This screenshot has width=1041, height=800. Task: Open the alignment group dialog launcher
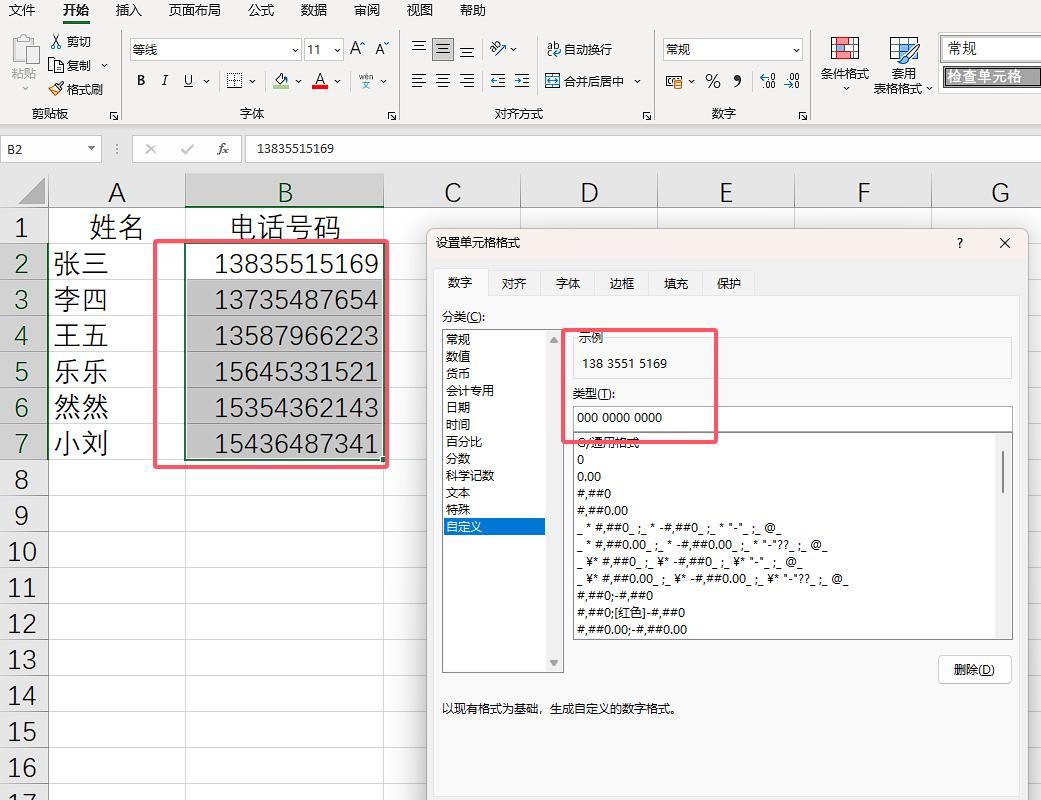point(647,116)
